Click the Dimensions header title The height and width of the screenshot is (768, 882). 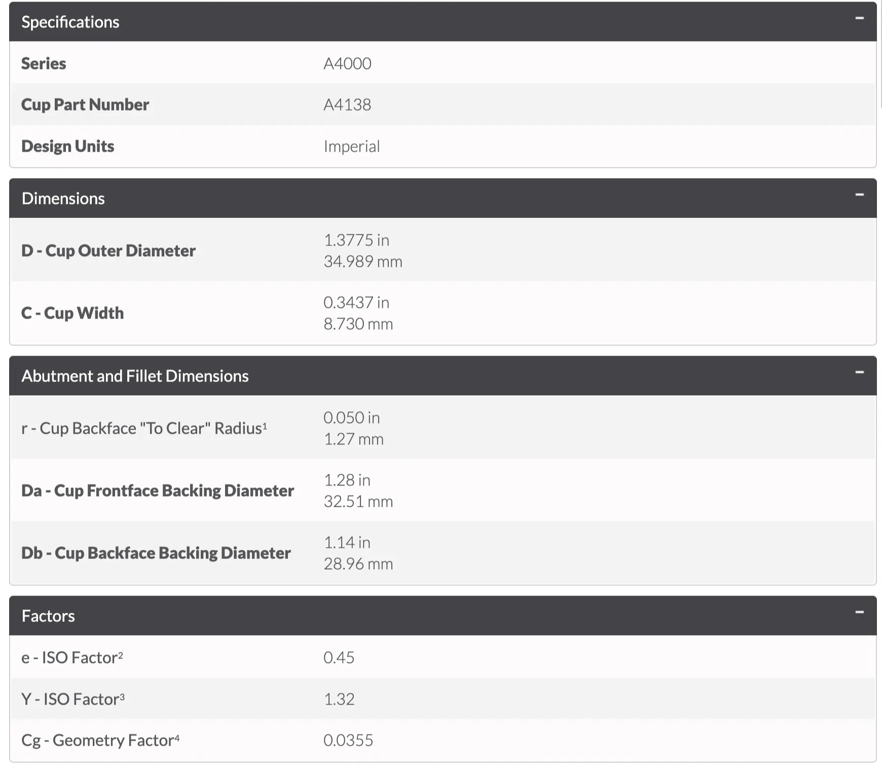click(63, 198)
